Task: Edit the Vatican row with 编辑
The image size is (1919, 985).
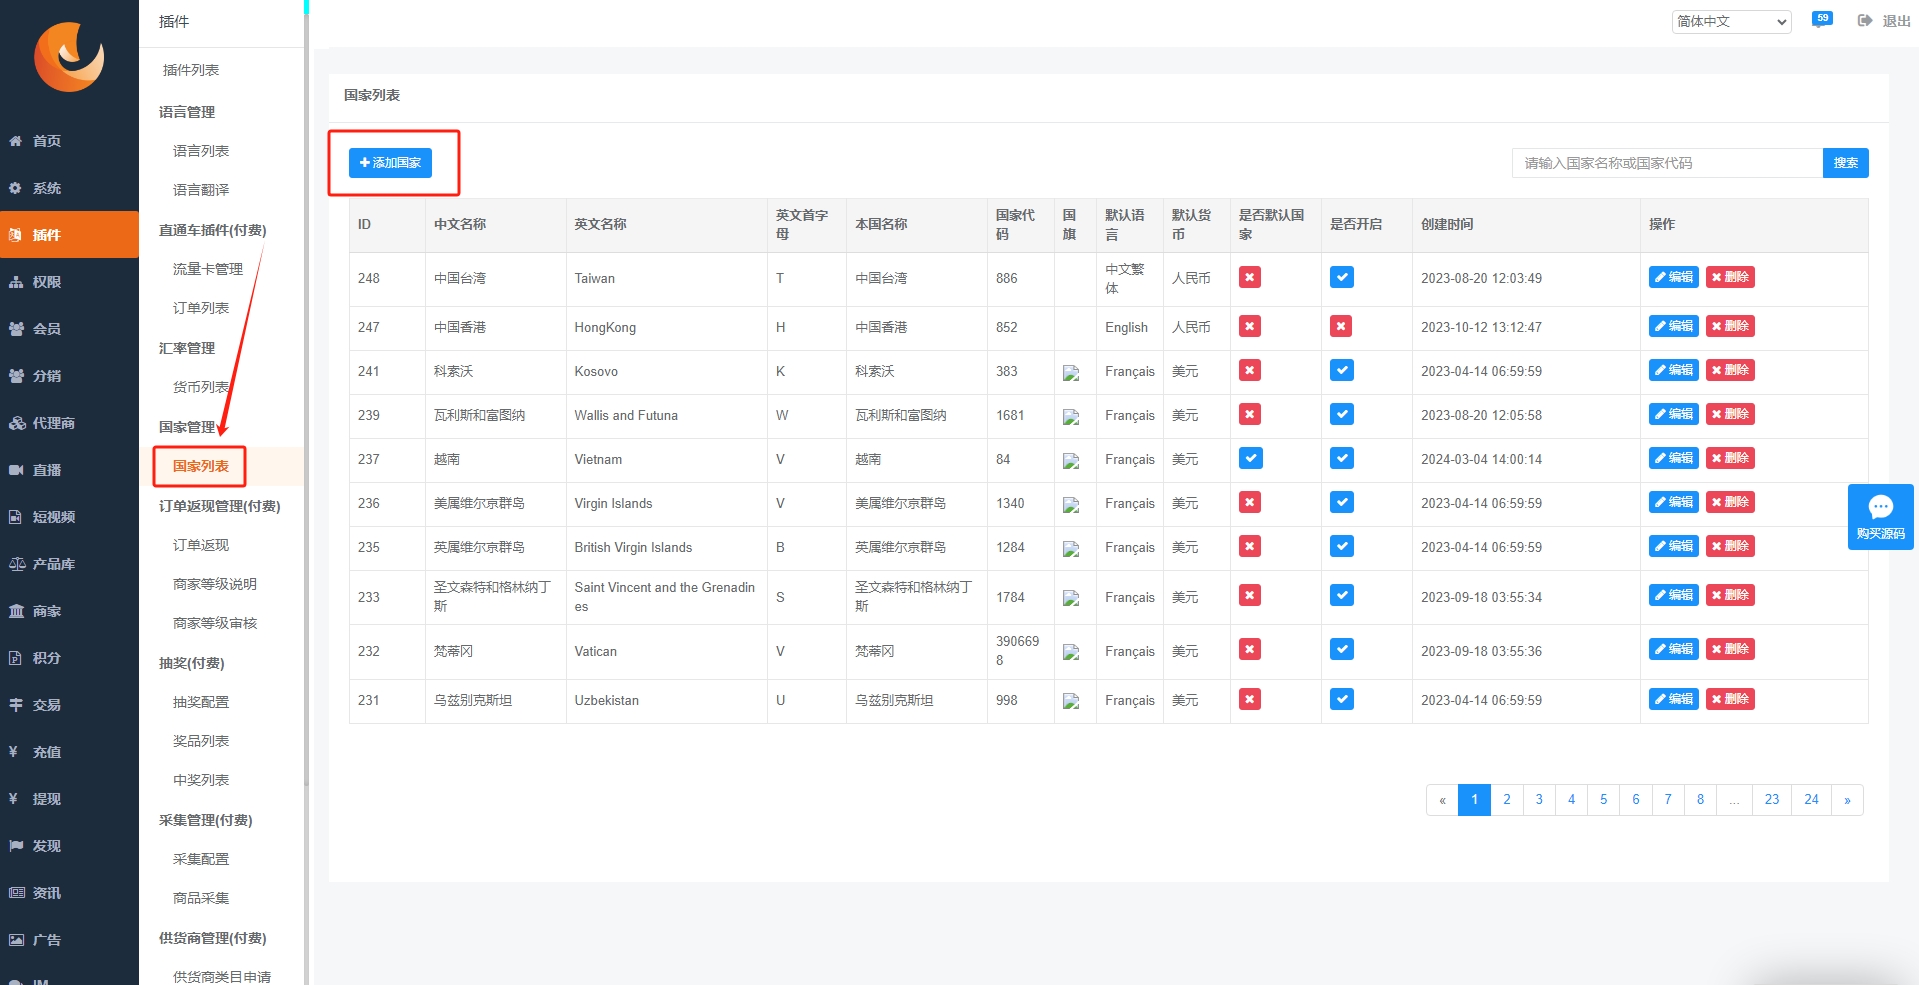Action: (1673, 649)
